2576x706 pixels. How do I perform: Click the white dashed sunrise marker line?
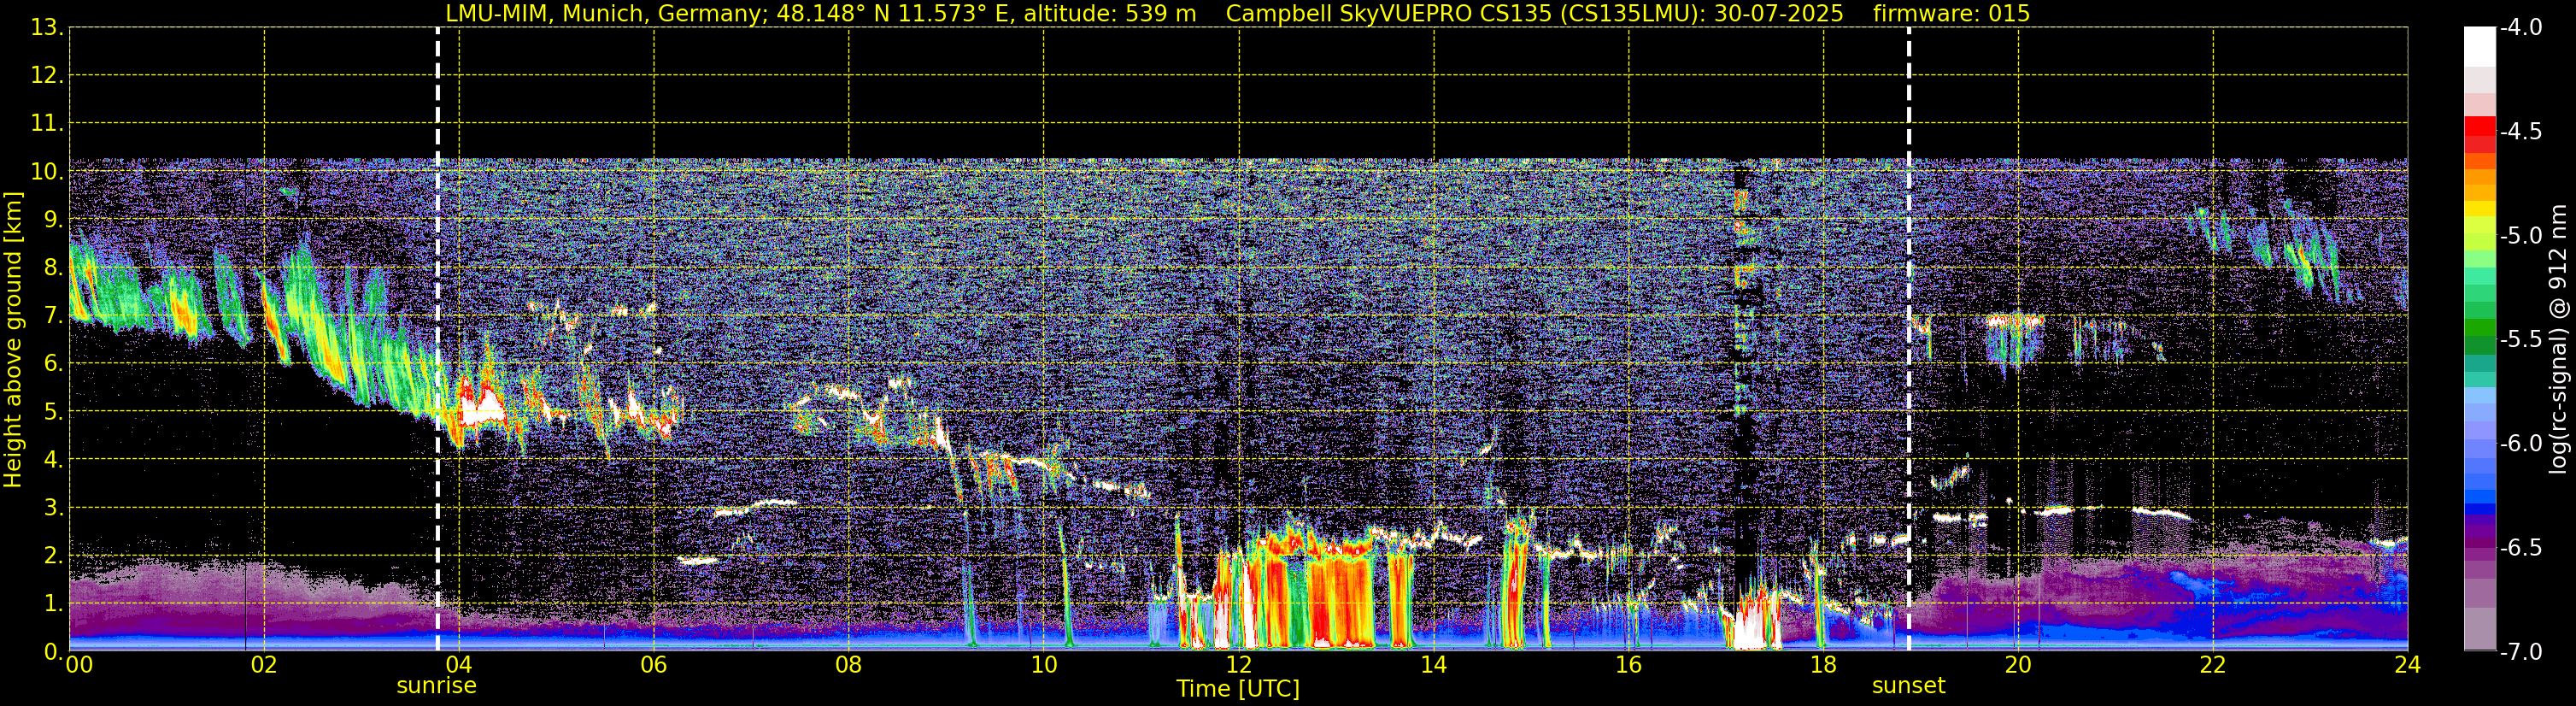(438, 339)
